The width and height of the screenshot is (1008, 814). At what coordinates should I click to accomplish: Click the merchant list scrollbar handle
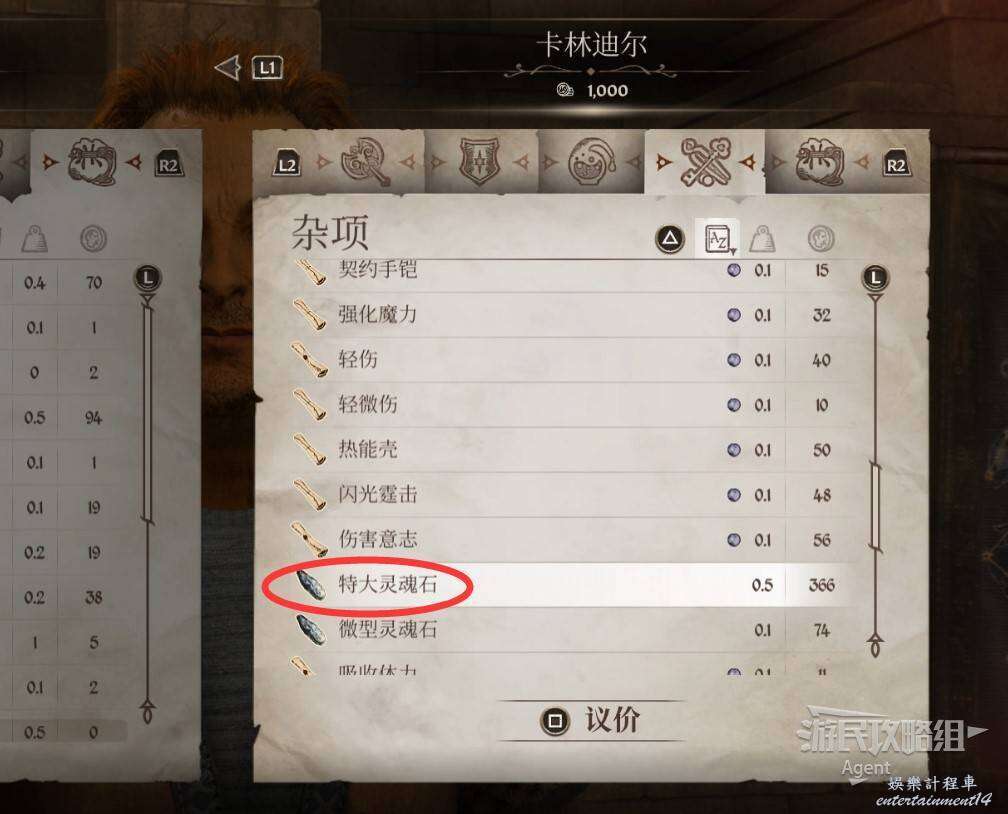click(875, 505)
